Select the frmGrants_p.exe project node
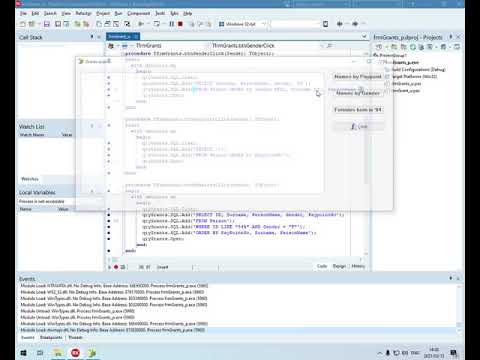This screenshot has height=360, width=480. (x=405, y=62)
